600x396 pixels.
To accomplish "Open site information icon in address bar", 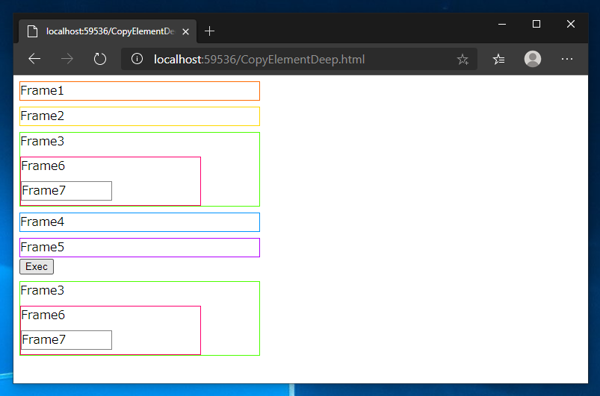I will (x=137, y=59).
